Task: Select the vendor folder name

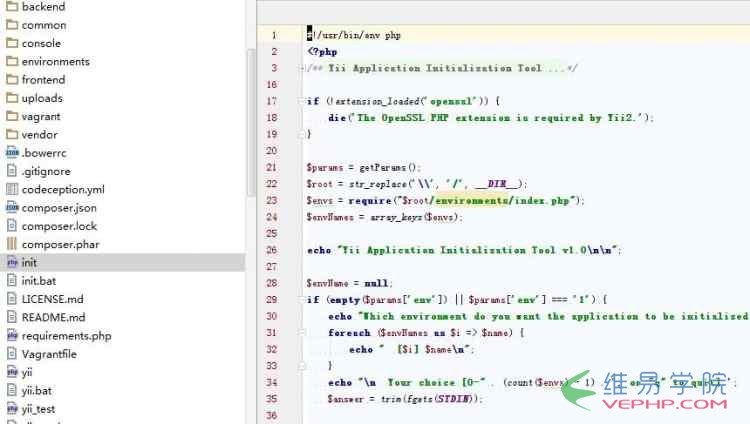Action: point(40,134)
